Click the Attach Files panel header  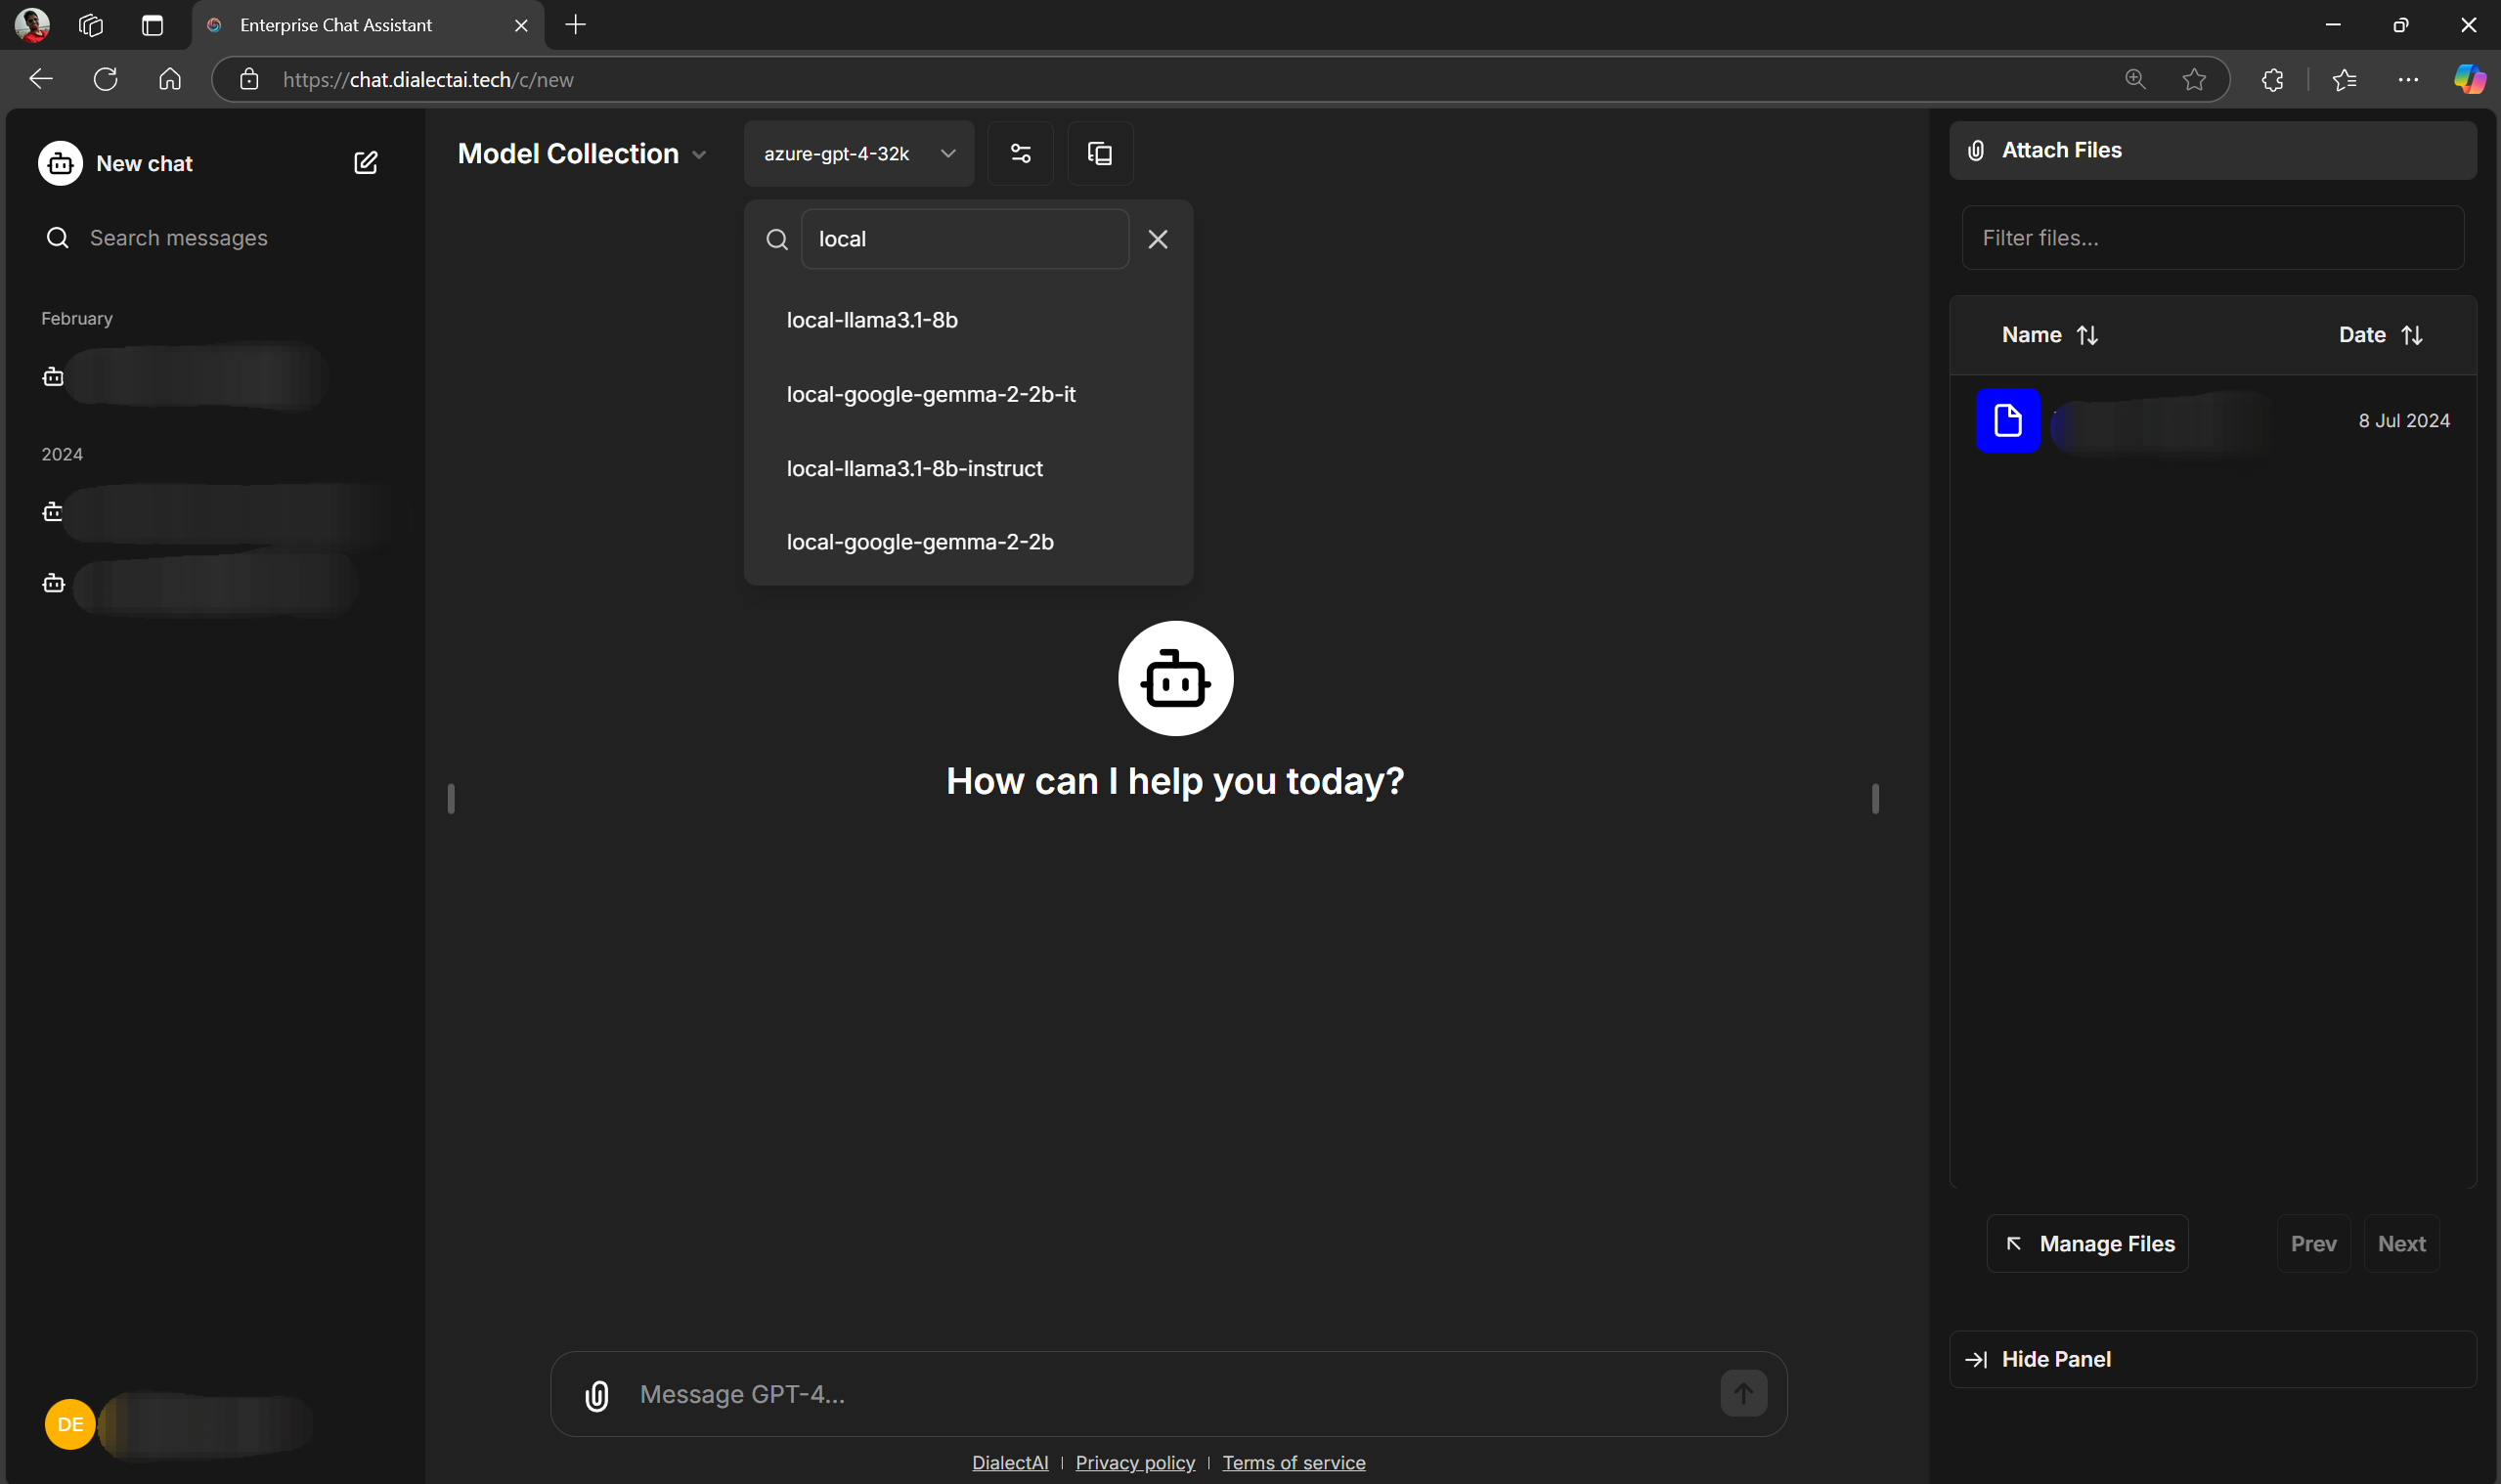click(x=2212, y=151)
